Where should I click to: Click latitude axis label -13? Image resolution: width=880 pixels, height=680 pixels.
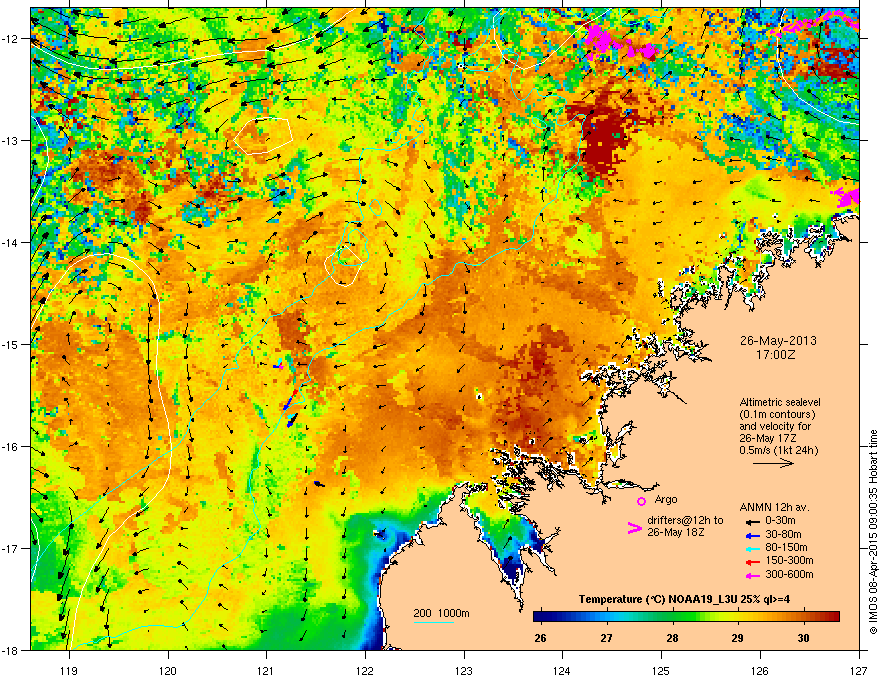11,140
